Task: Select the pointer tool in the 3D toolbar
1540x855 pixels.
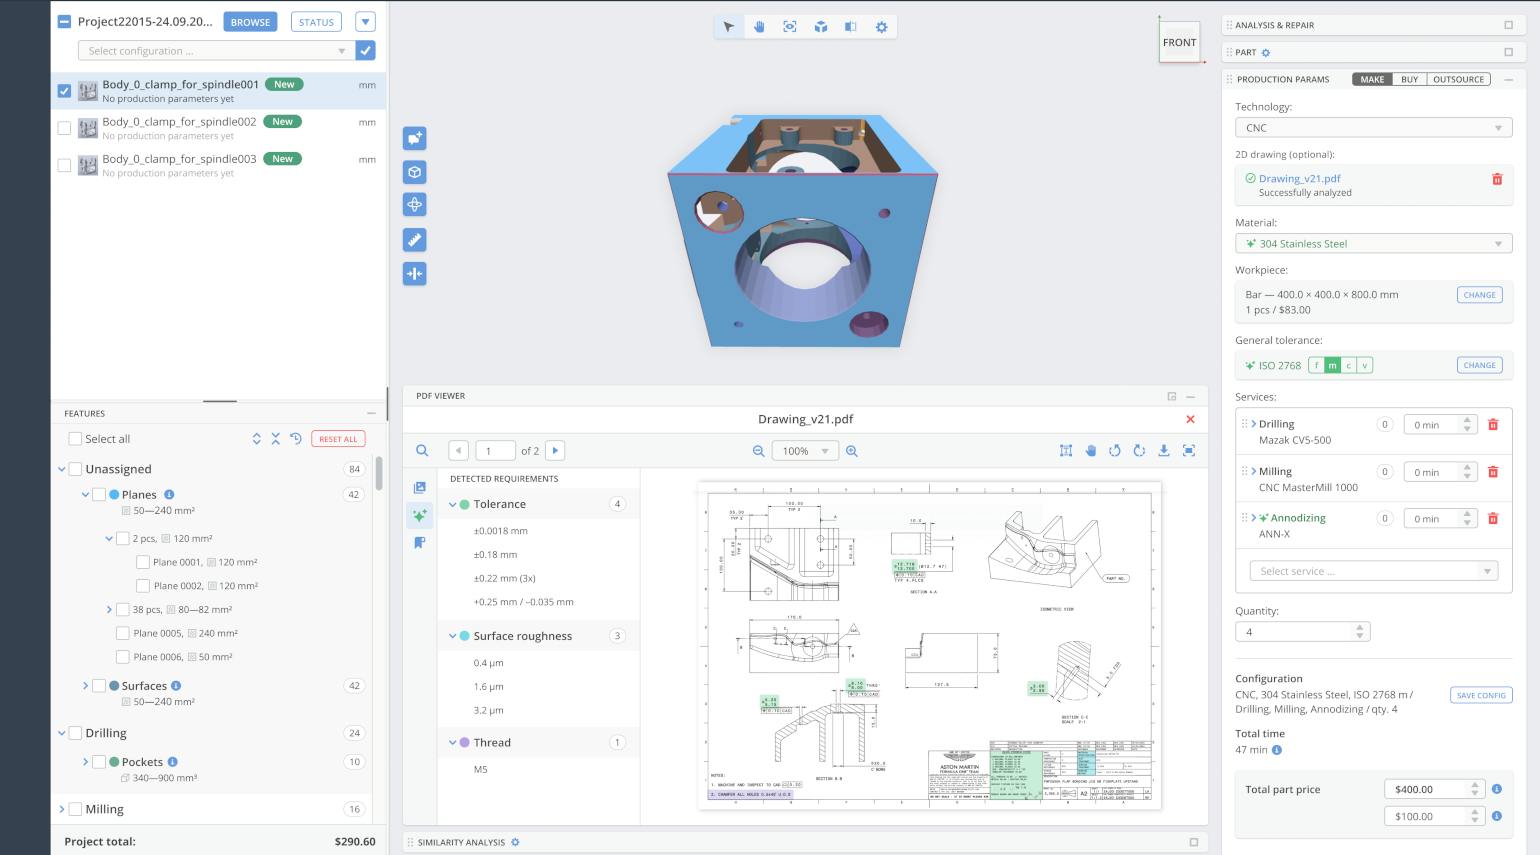Action: click(728, 27)
